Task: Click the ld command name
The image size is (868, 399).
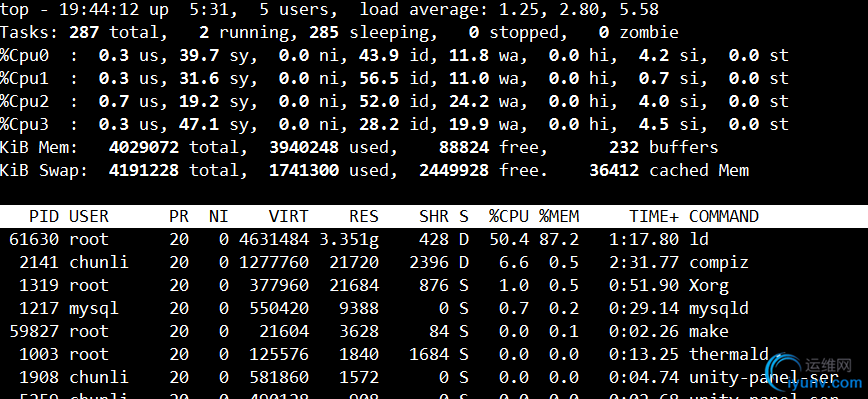Action: (699, 239)
